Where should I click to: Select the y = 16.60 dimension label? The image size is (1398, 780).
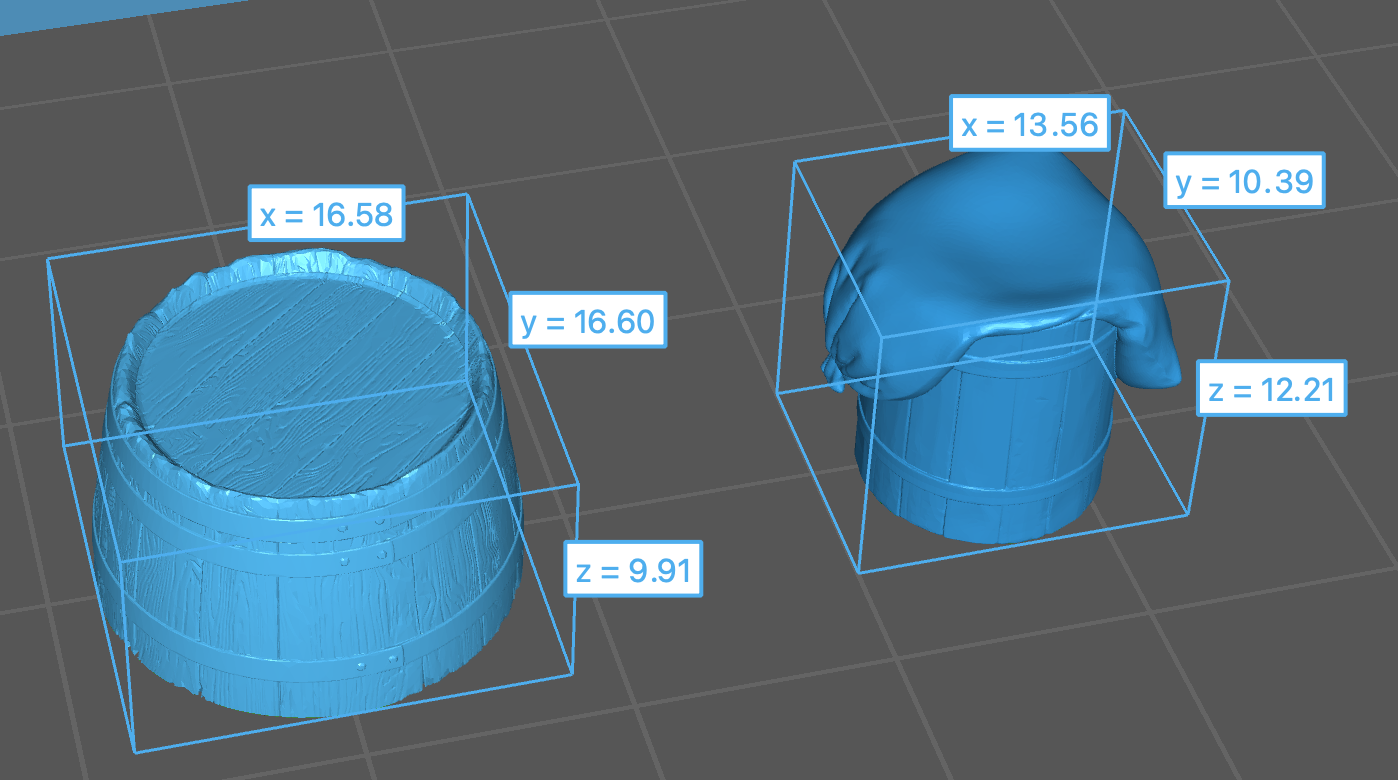coord(588,320)
